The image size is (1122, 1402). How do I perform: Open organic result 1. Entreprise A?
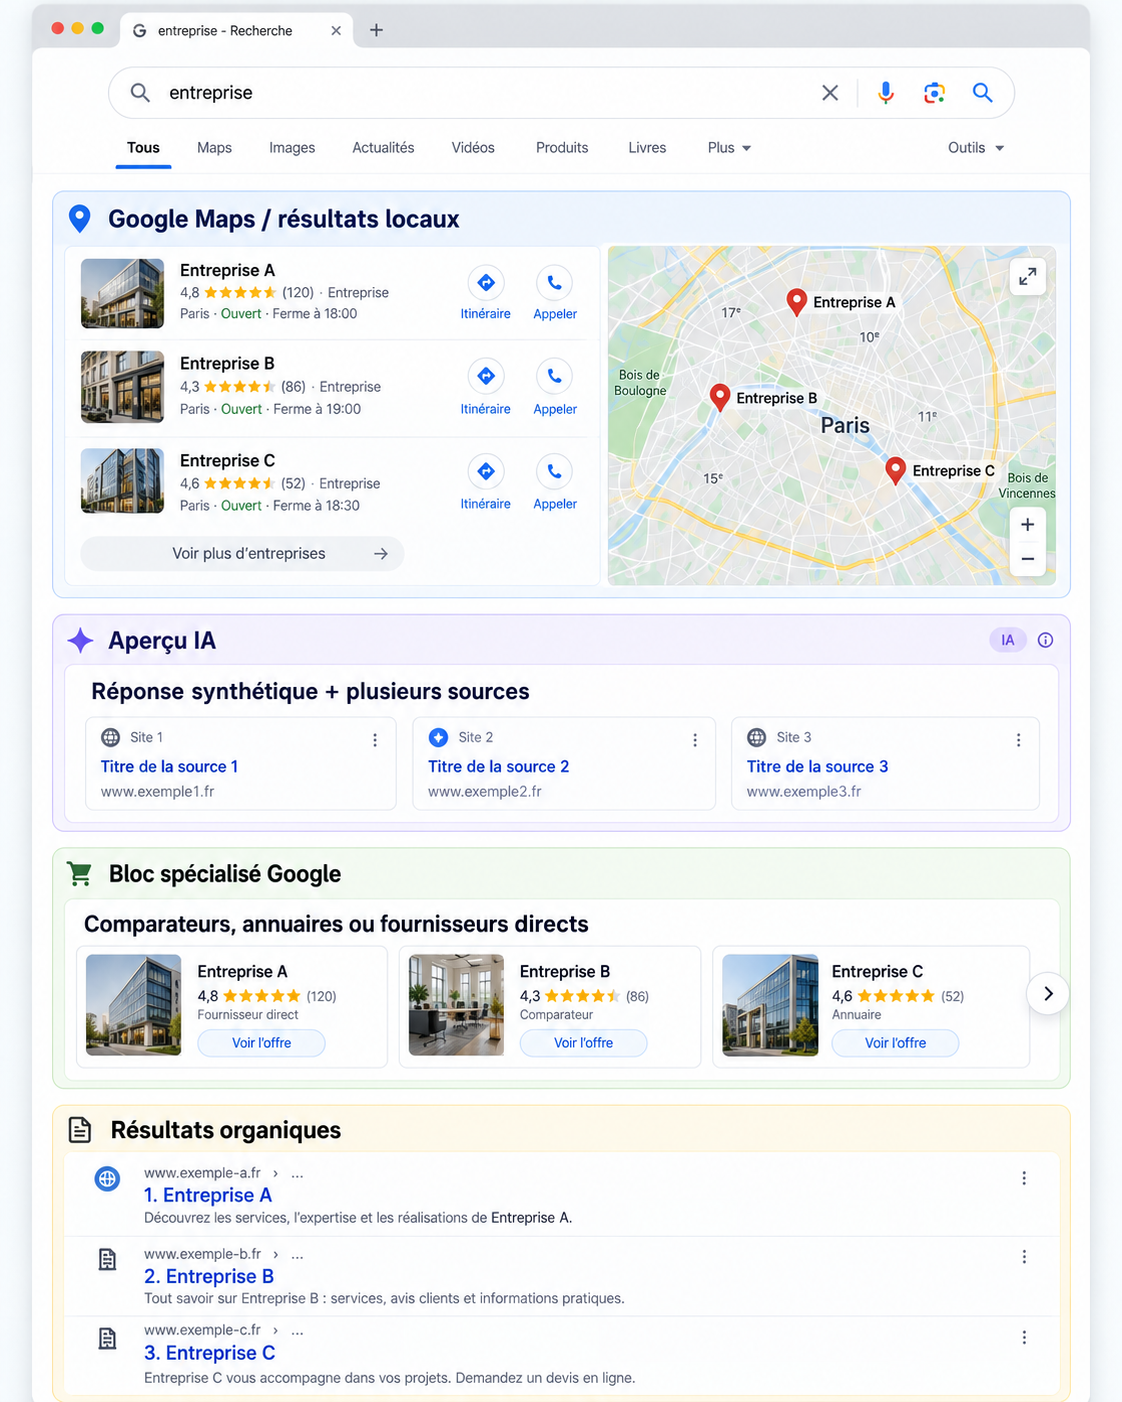pos(208,1195)
